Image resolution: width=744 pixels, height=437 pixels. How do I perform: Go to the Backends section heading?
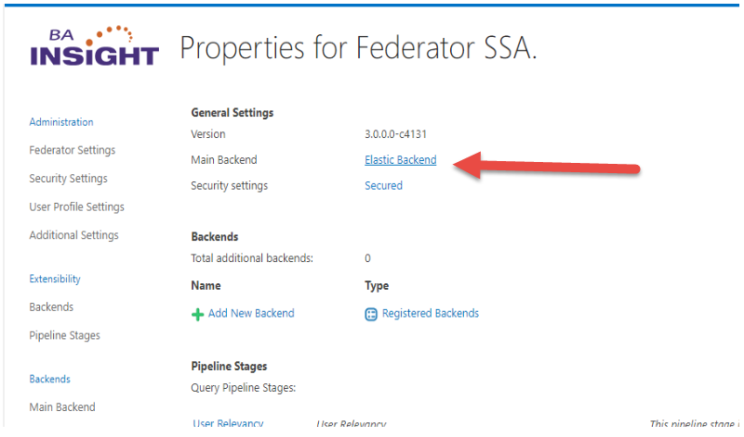(50, 379)
